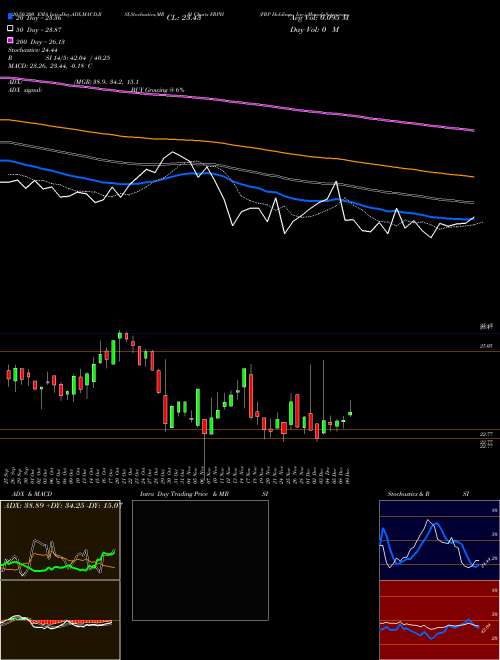Click the last green candlestick on the chart

[x=350, y=413]
